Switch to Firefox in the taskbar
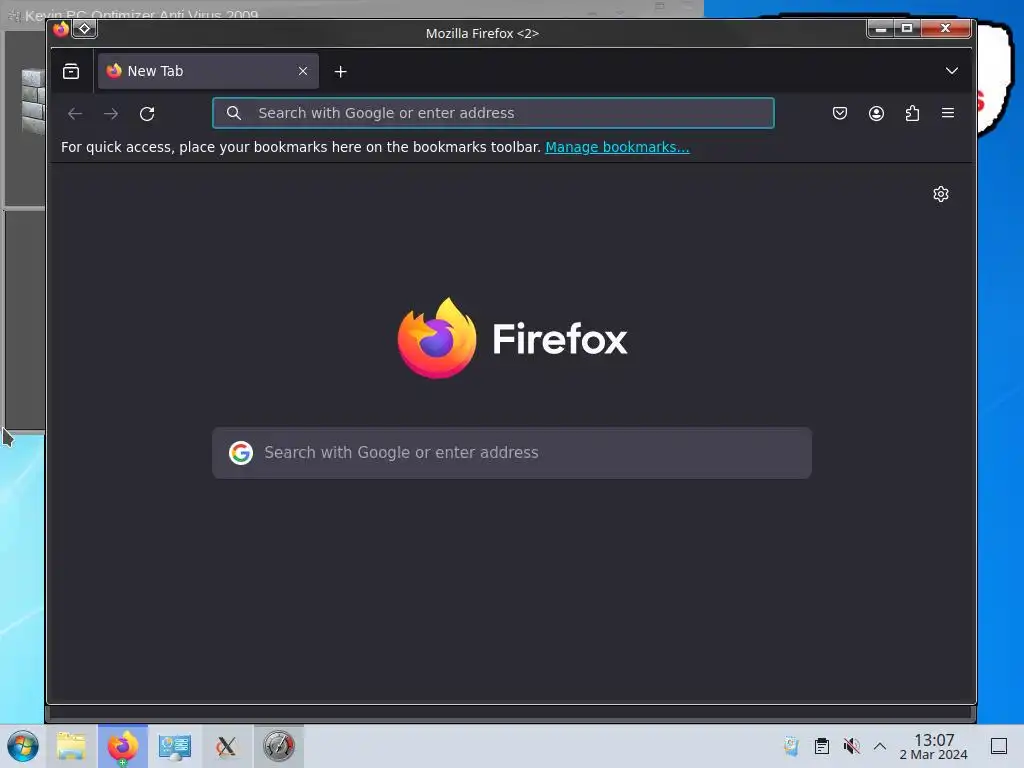1024x768 pixels. coord(123,746)
